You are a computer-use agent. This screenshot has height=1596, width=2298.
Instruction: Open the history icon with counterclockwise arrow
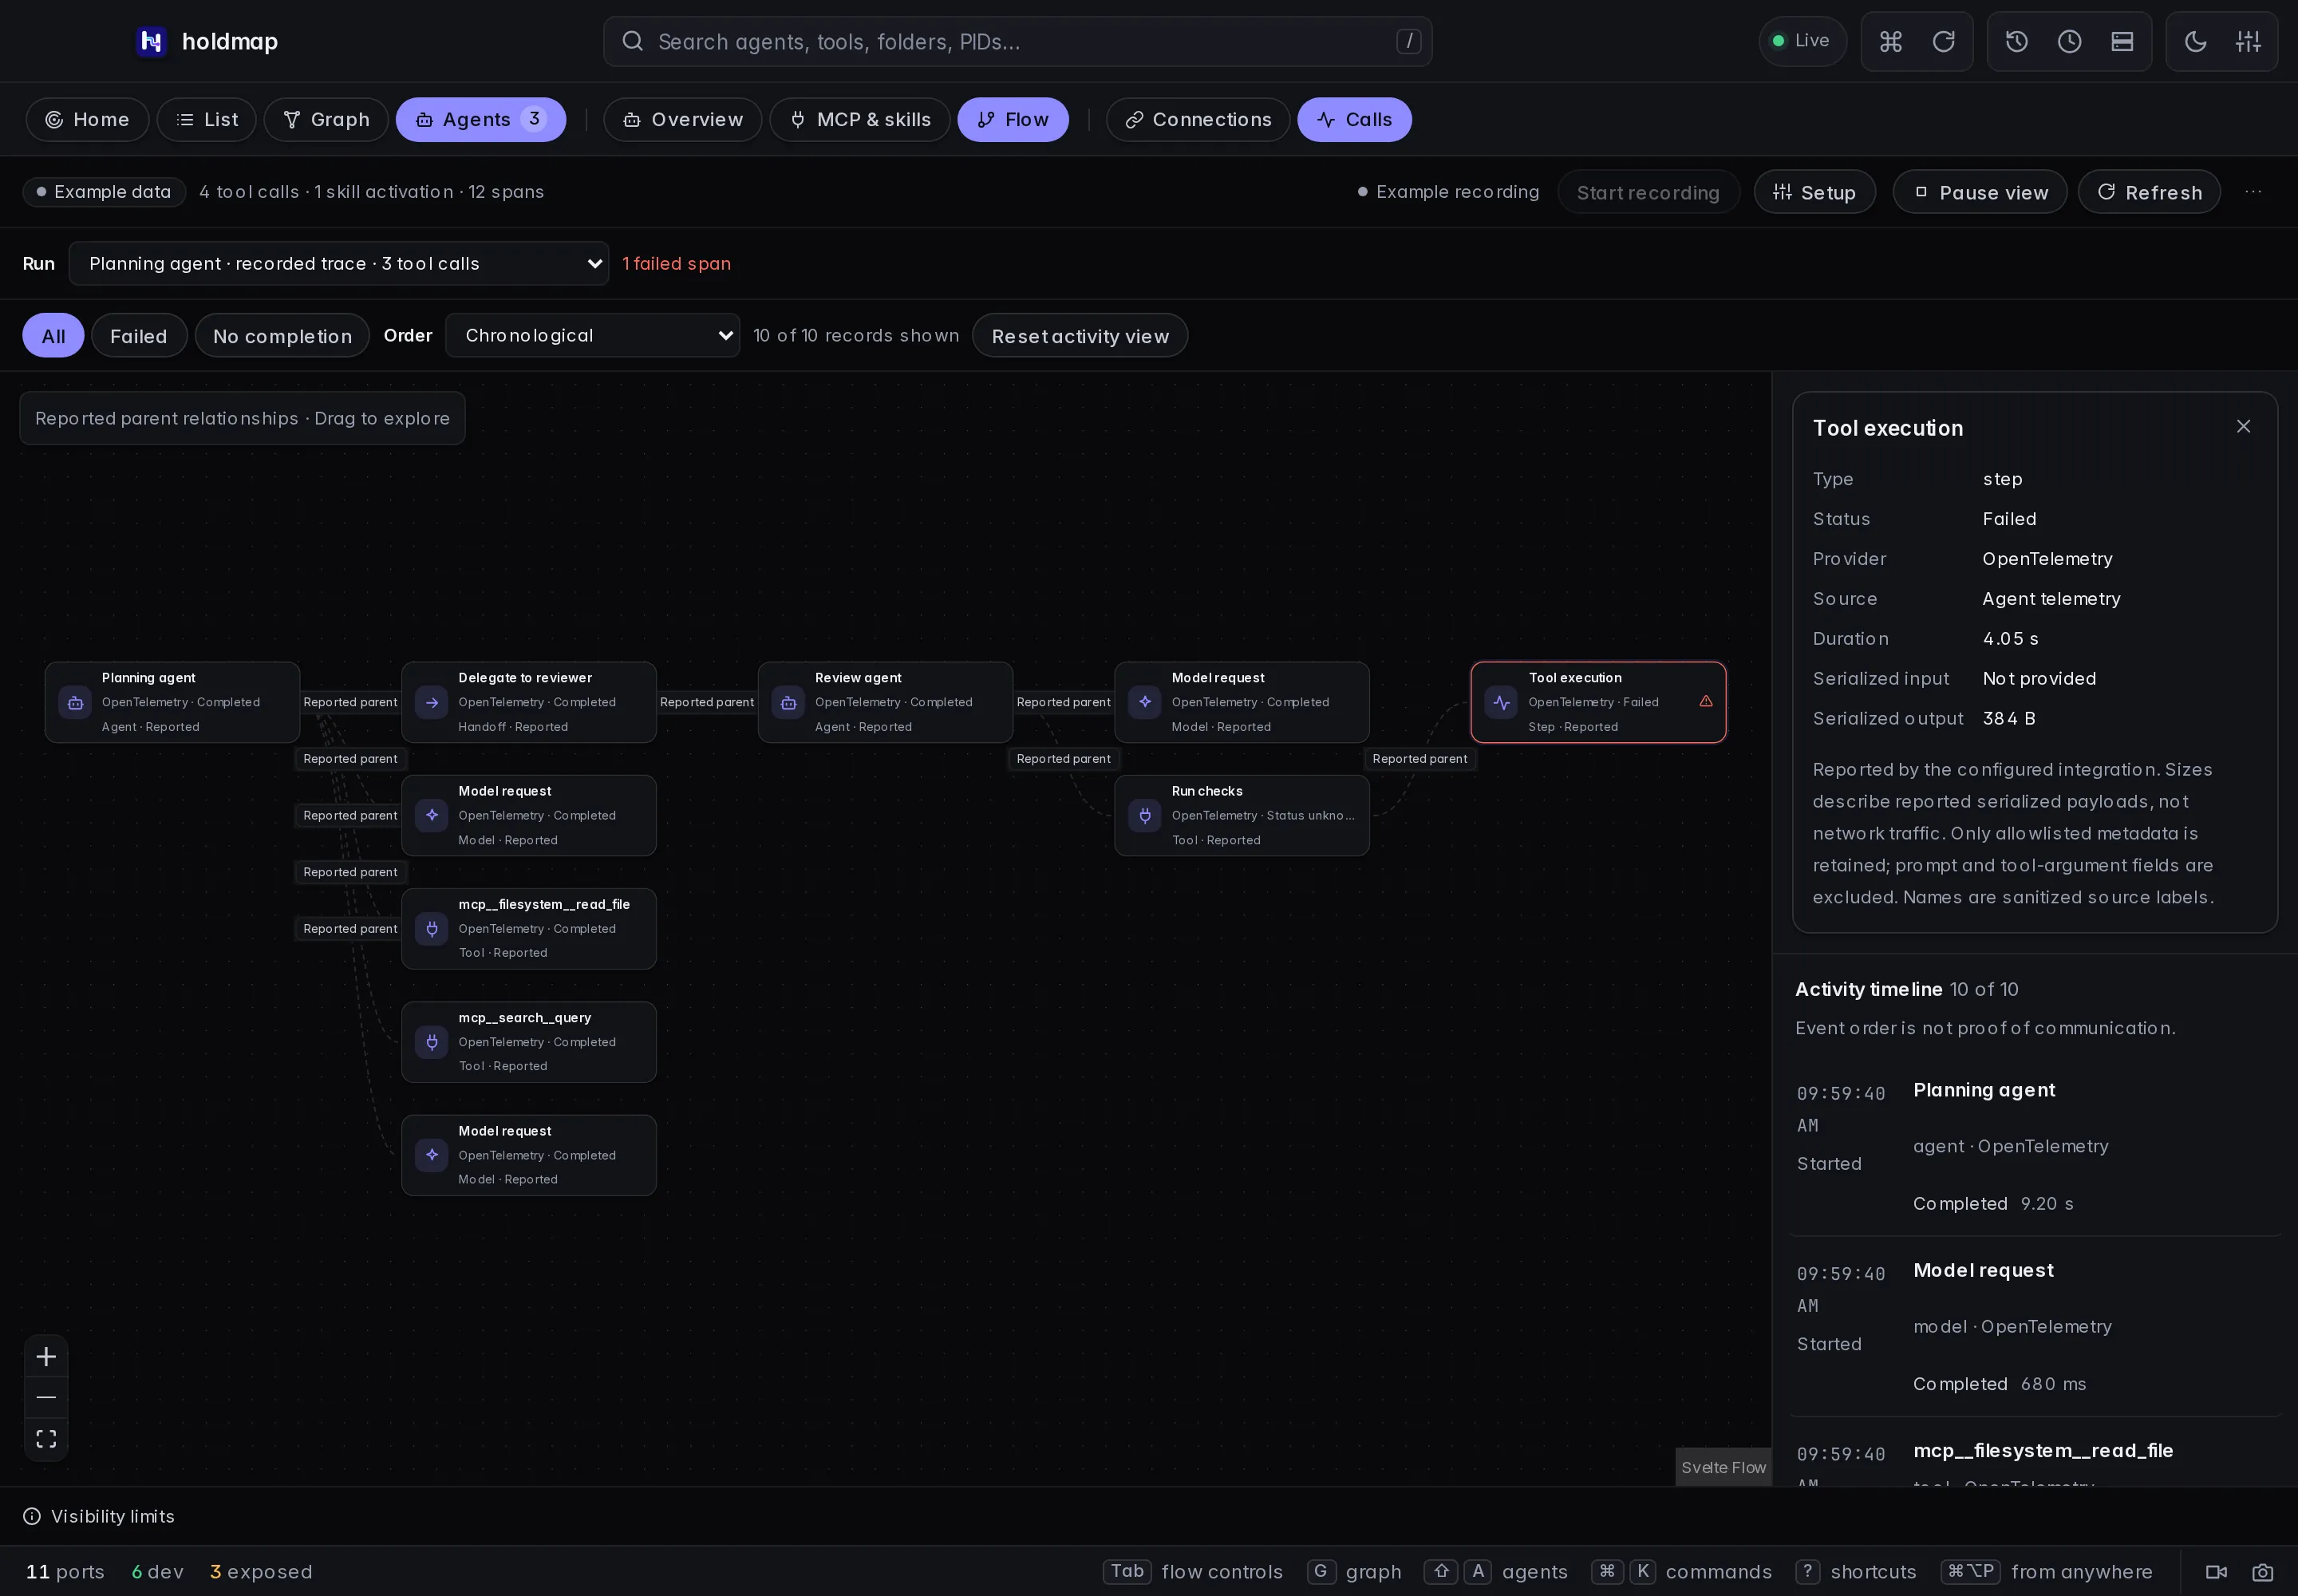coord(2016,41)
